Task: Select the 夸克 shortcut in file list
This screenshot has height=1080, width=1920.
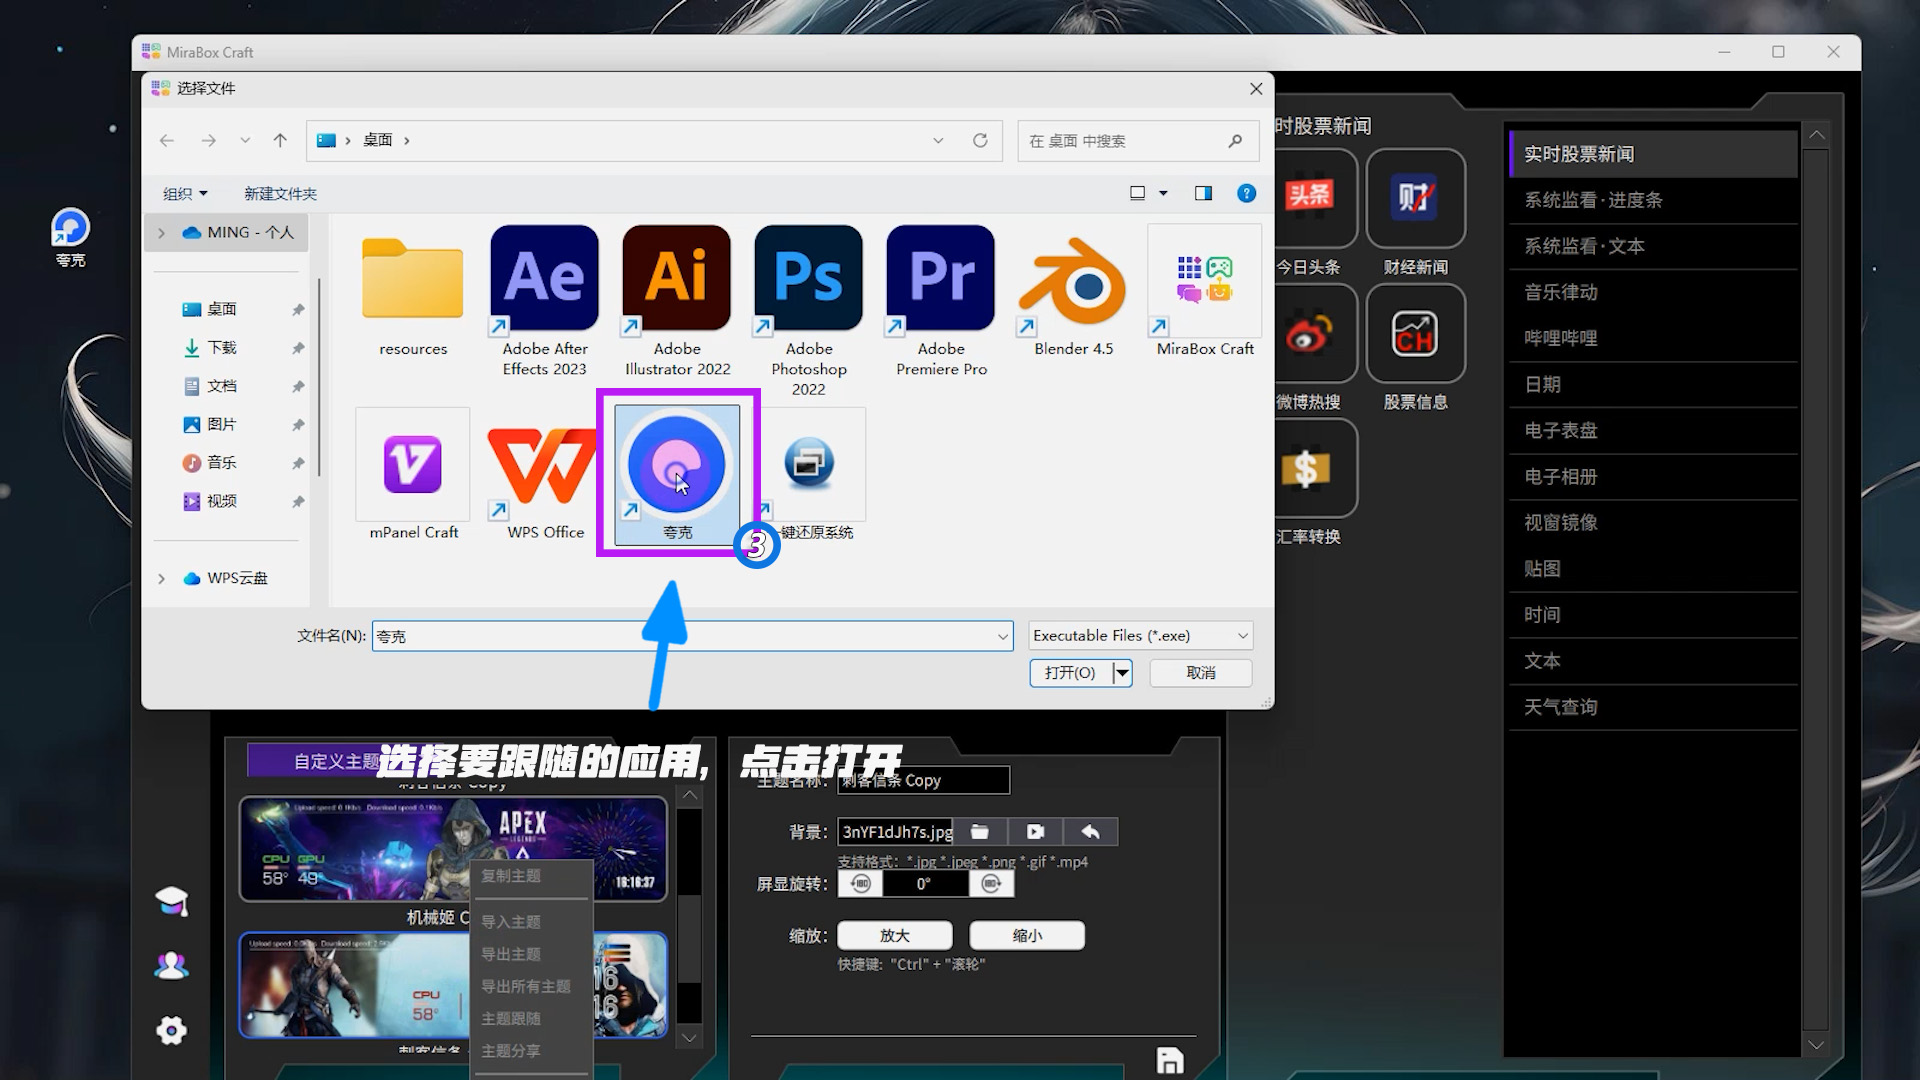Action: coord(677,475)
